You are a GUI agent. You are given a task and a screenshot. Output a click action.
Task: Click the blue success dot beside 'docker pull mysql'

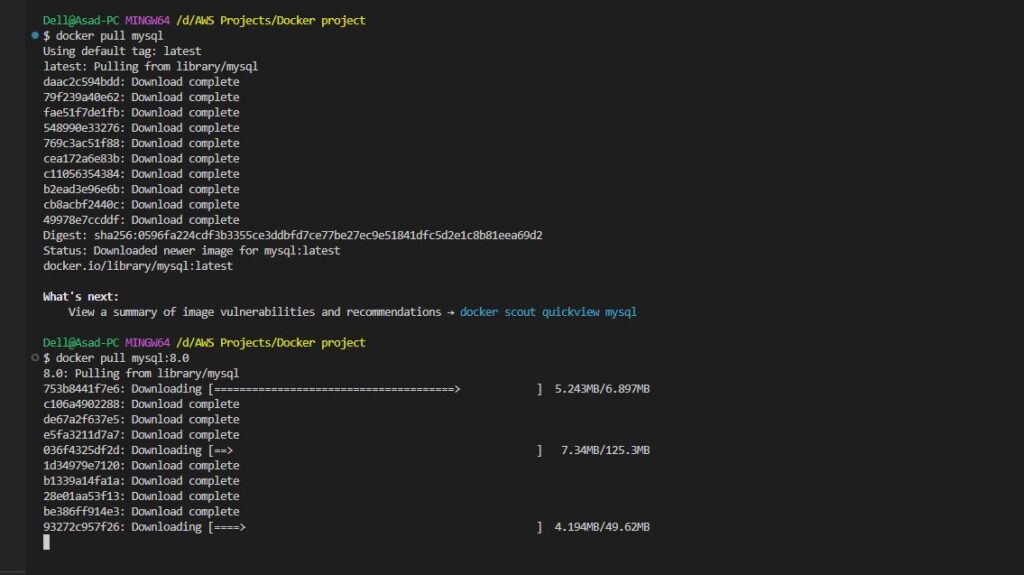coord(35,35)
